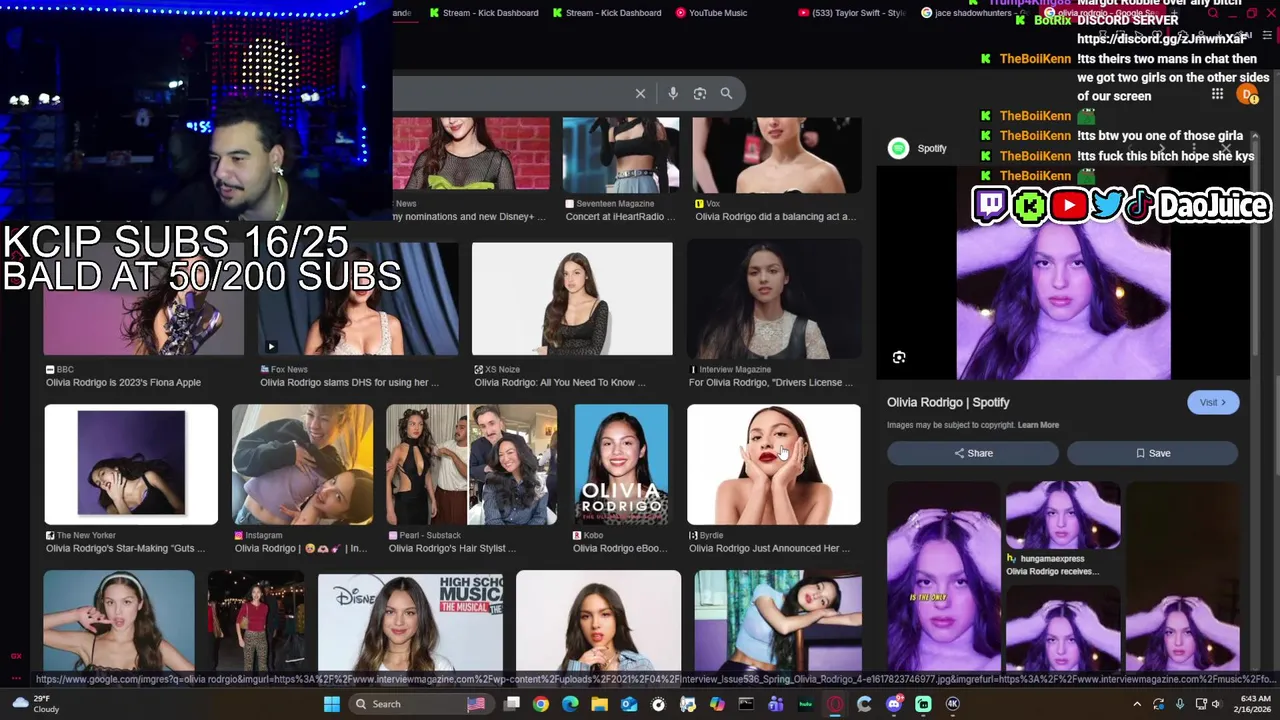Open Search by image with the lens icon

pos(700,93)
